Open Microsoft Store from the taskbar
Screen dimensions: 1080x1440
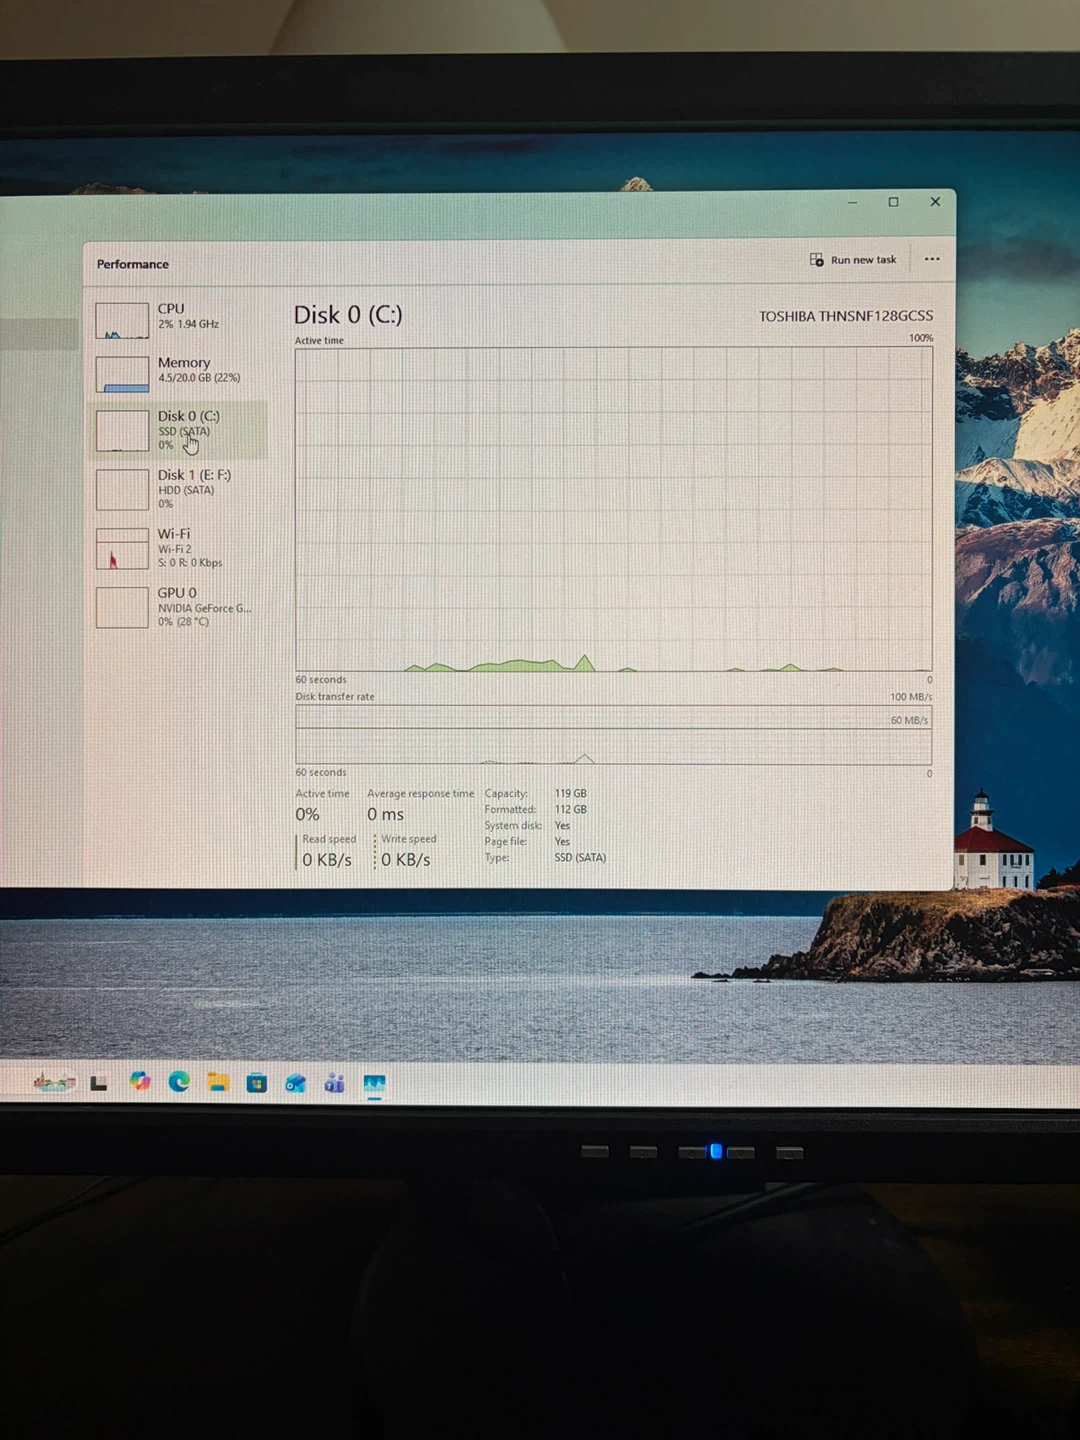click(257, 1083)
